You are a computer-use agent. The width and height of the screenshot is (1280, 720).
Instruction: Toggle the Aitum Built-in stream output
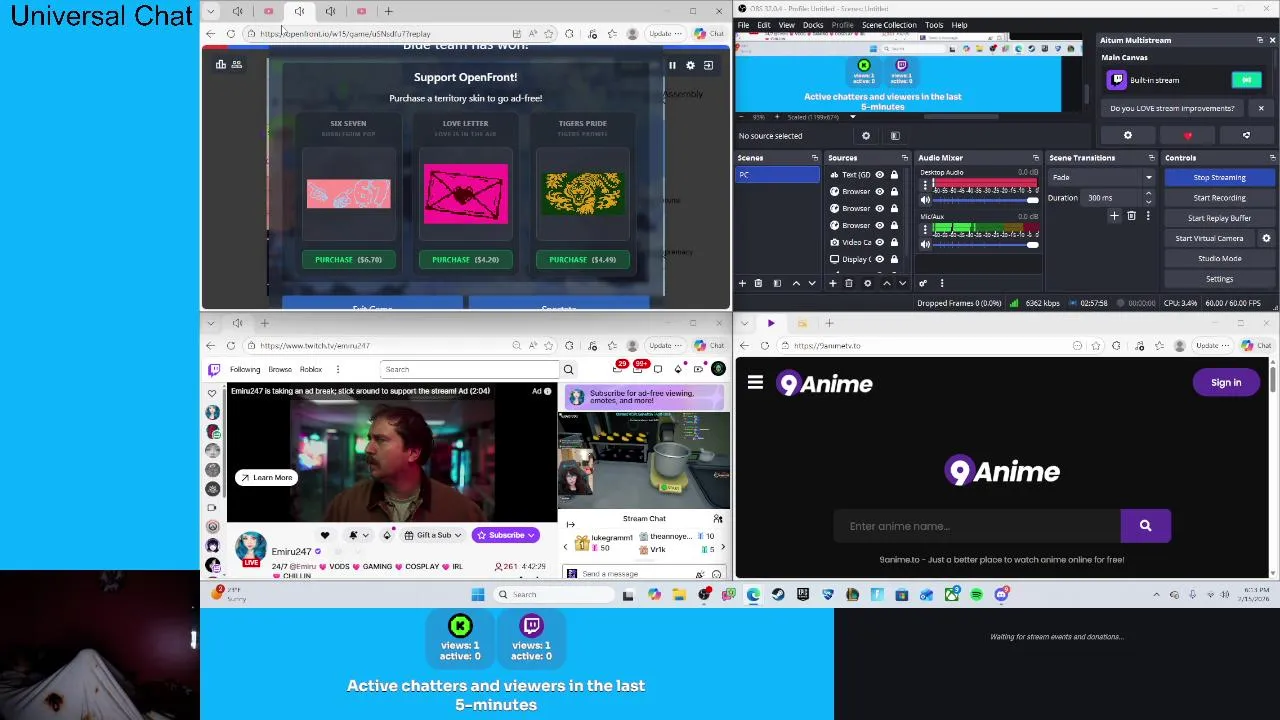(1246, 80)
